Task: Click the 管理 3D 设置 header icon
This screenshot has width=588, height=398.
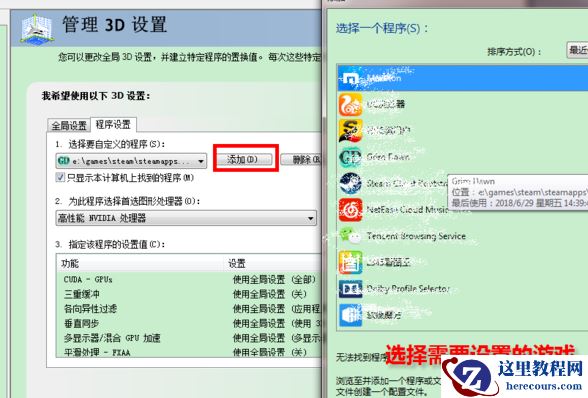Action: 36,29
